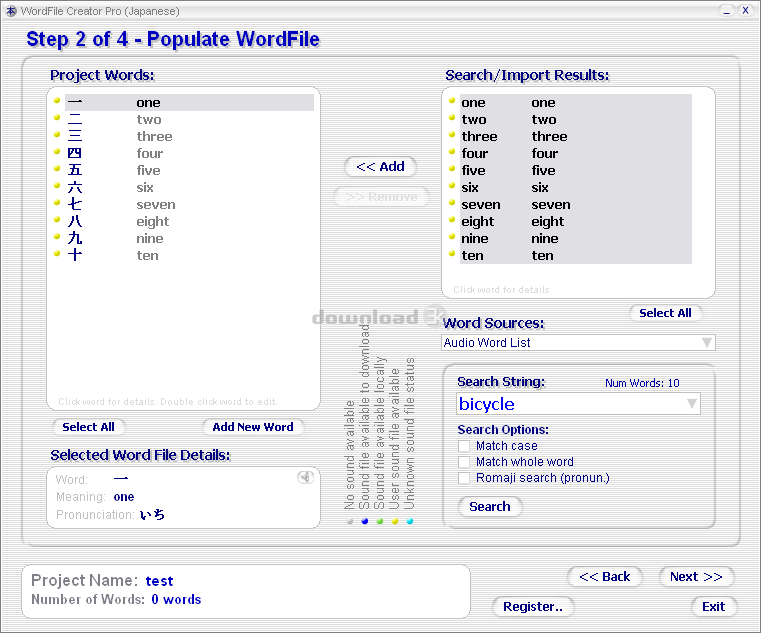Select 'nine' in search results list

576,238
